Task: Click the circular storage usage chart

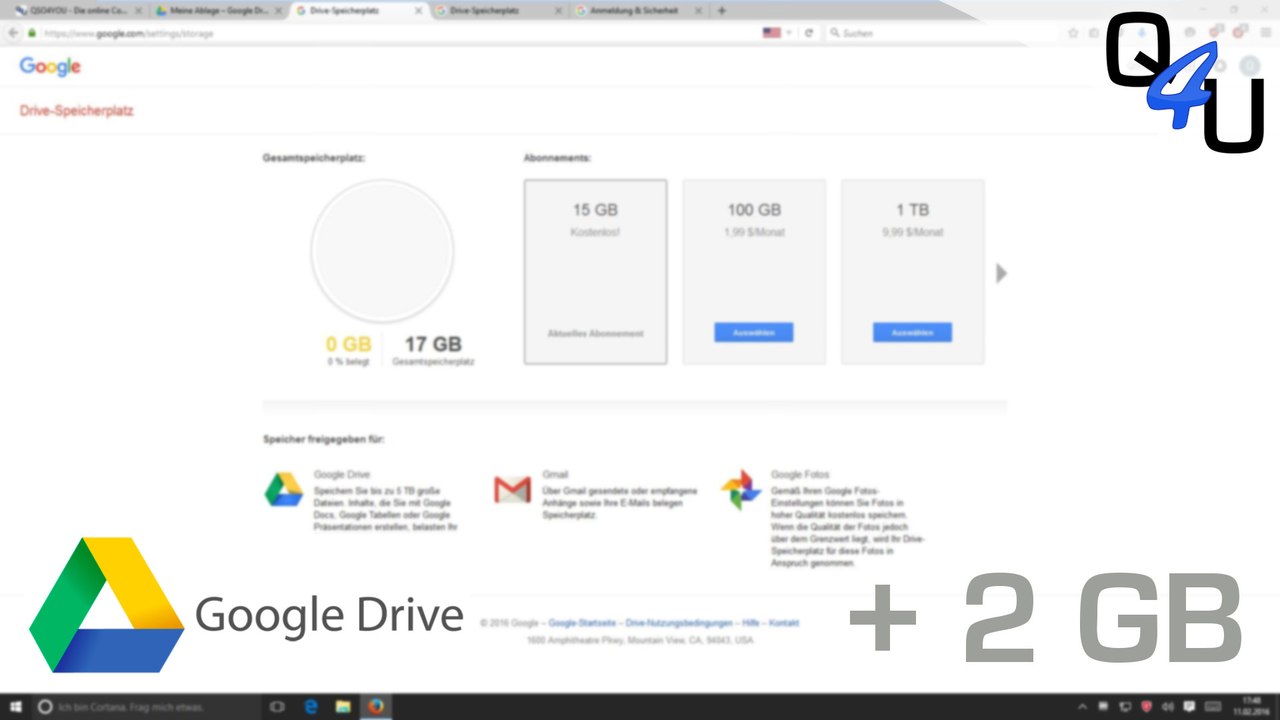Action: [382, 251]
